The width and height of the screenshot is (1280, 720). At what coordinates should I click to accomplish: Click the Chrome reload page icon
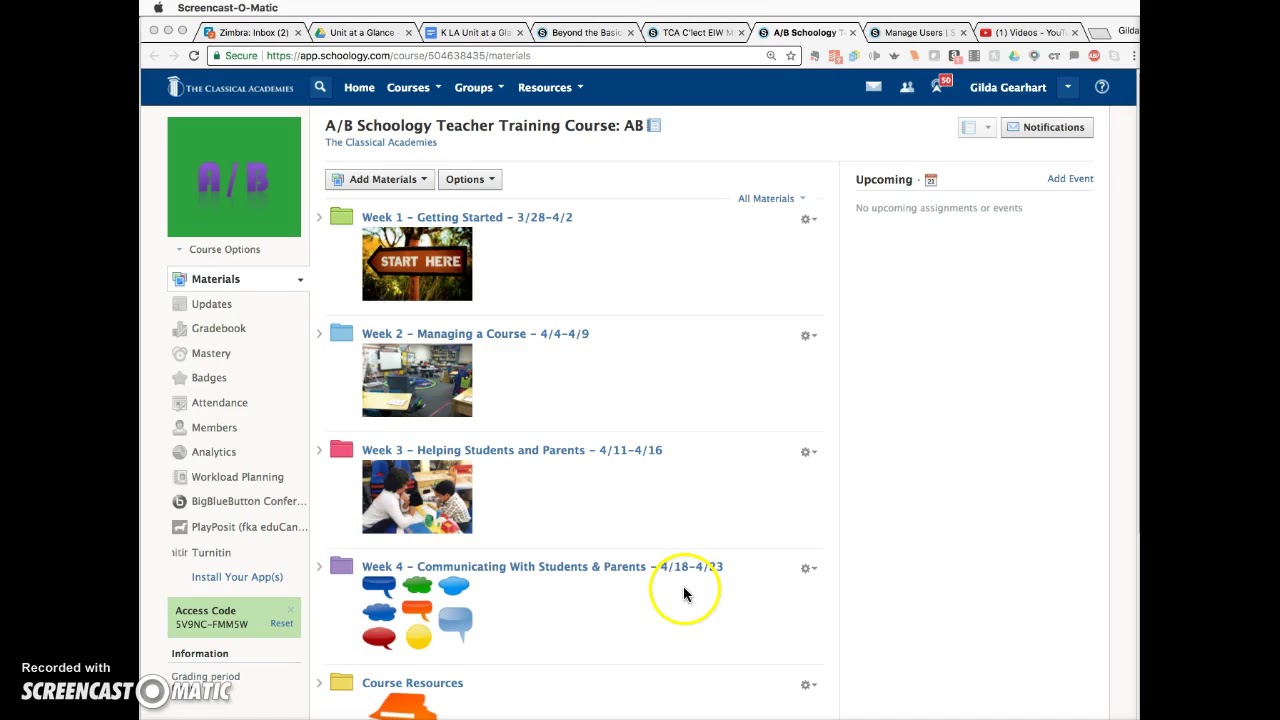[x=194, y=56]
